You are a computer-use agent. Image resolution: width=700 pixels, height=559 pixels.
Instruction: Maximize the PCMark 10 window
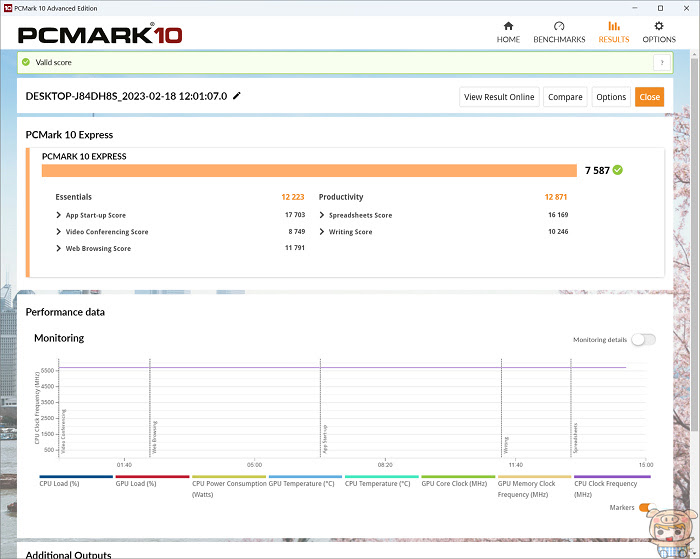point(660,8)
